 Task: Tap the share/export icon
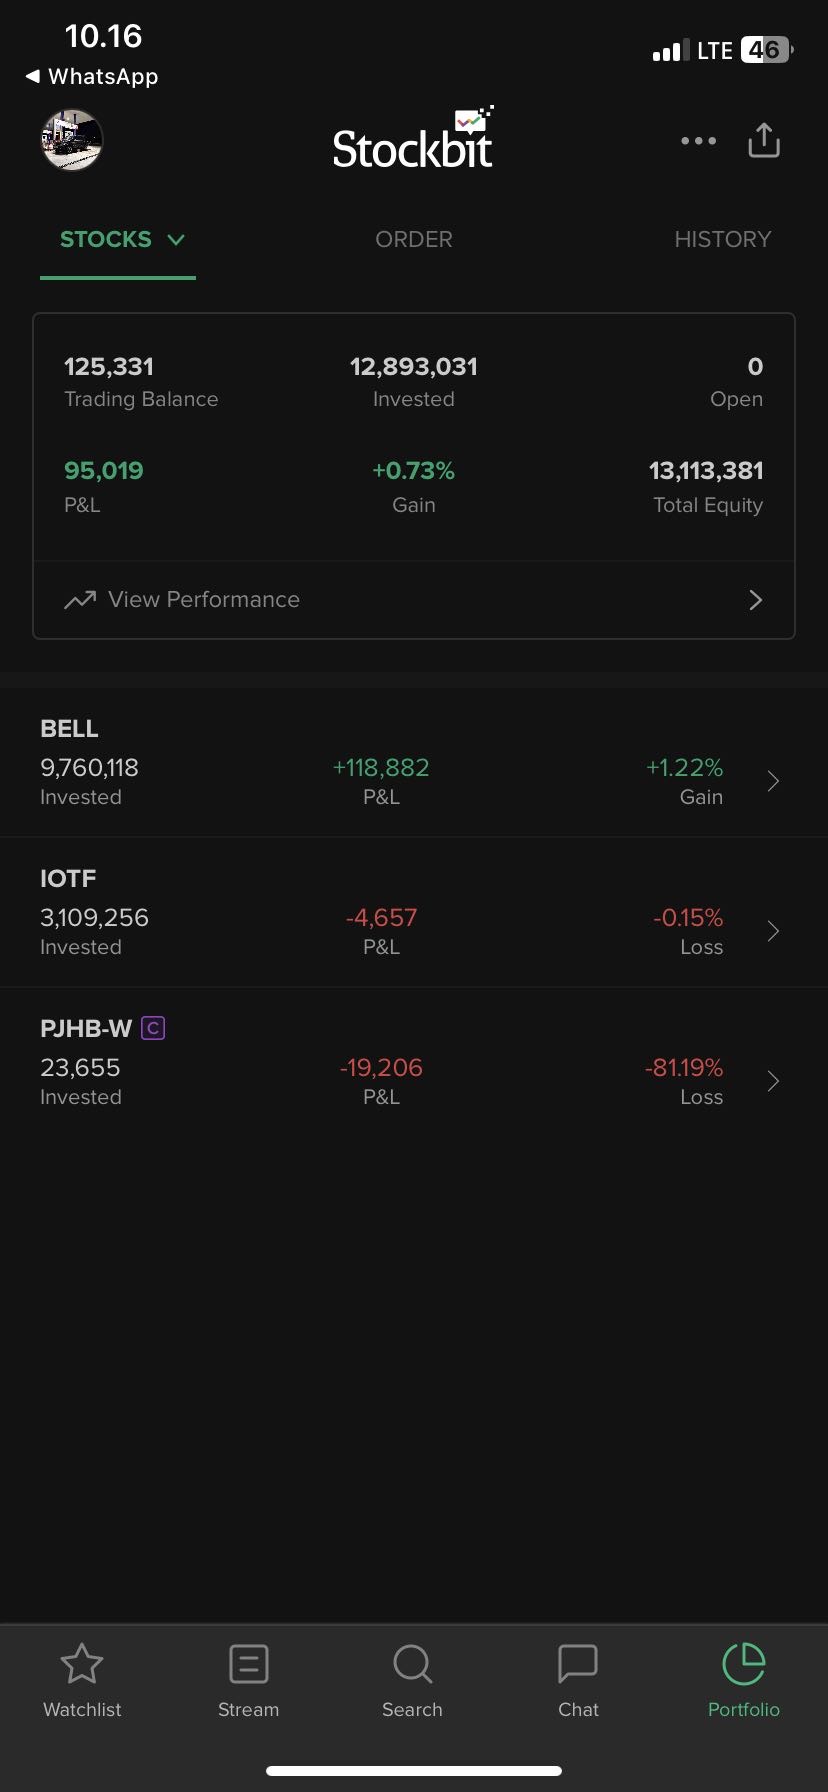pyautogui.click(x=764, y=140)
